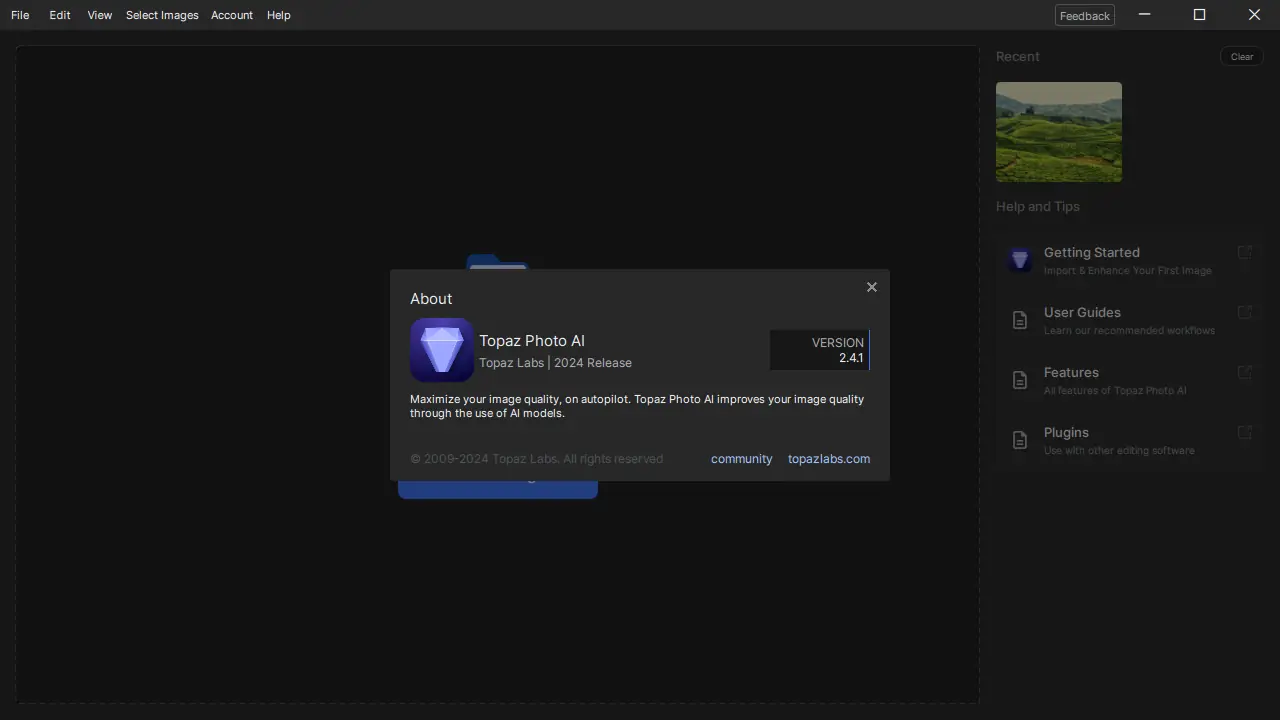
Task: Click the User Guides document icon
Action: [1020, 320]
